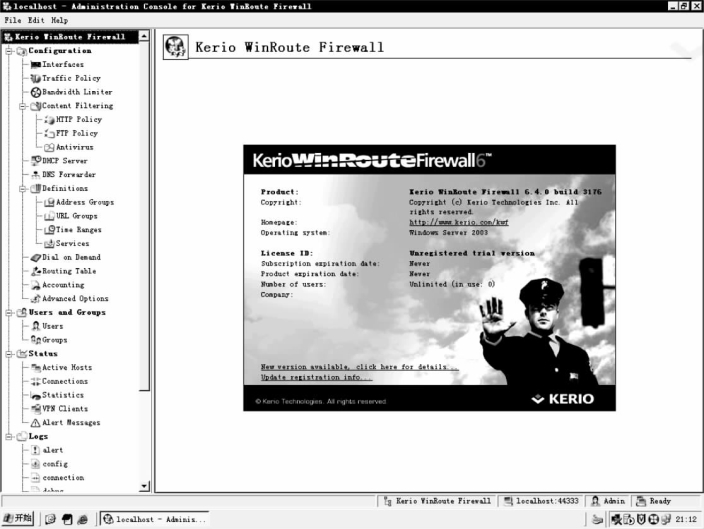
Task: Select the config log entry
Action: pos(55,464)
